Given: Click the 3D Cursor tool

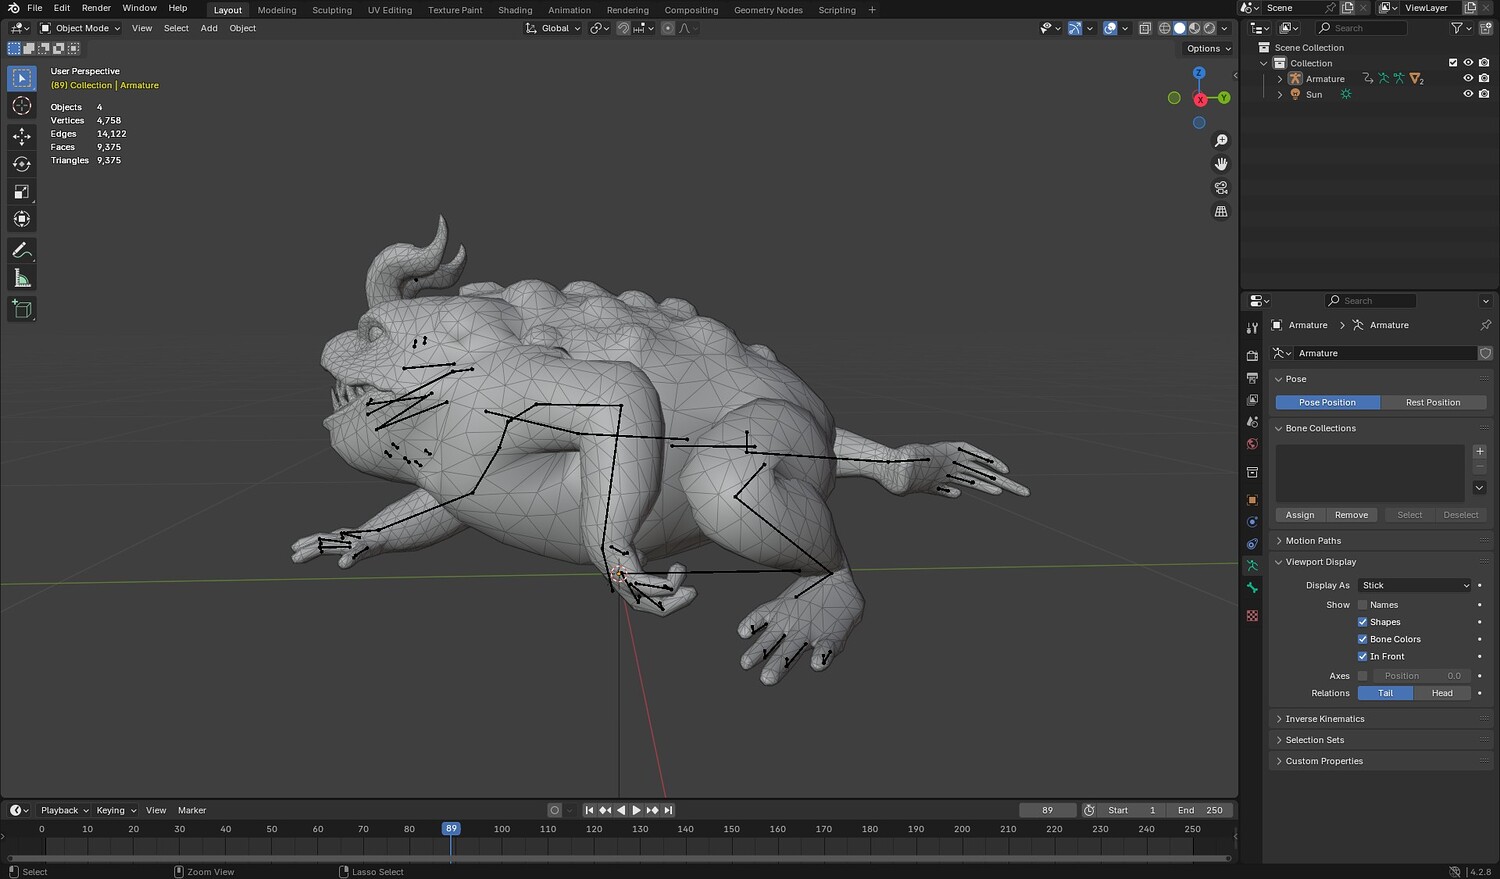Looking at the screenshot, I should point(22,106).
